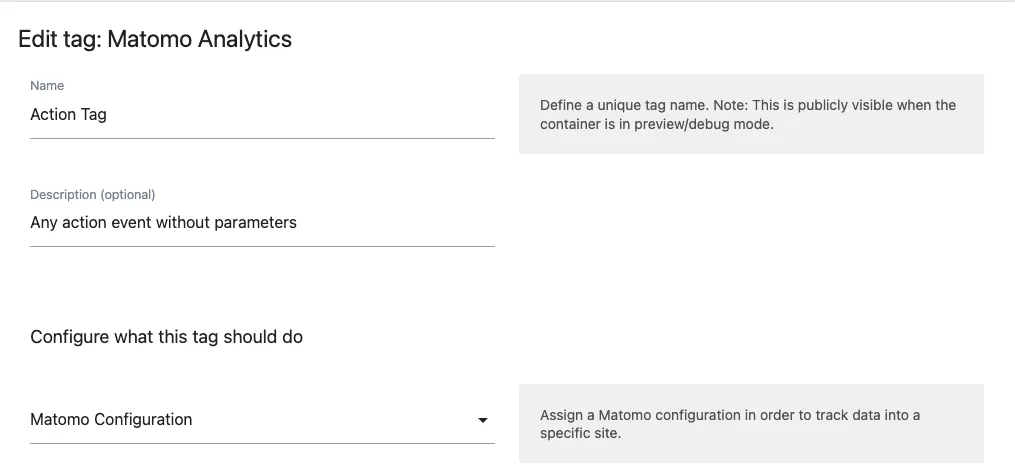Click the Description (optional) label
This screenshot has height=473, width=1015.
(x=93, y=194)
